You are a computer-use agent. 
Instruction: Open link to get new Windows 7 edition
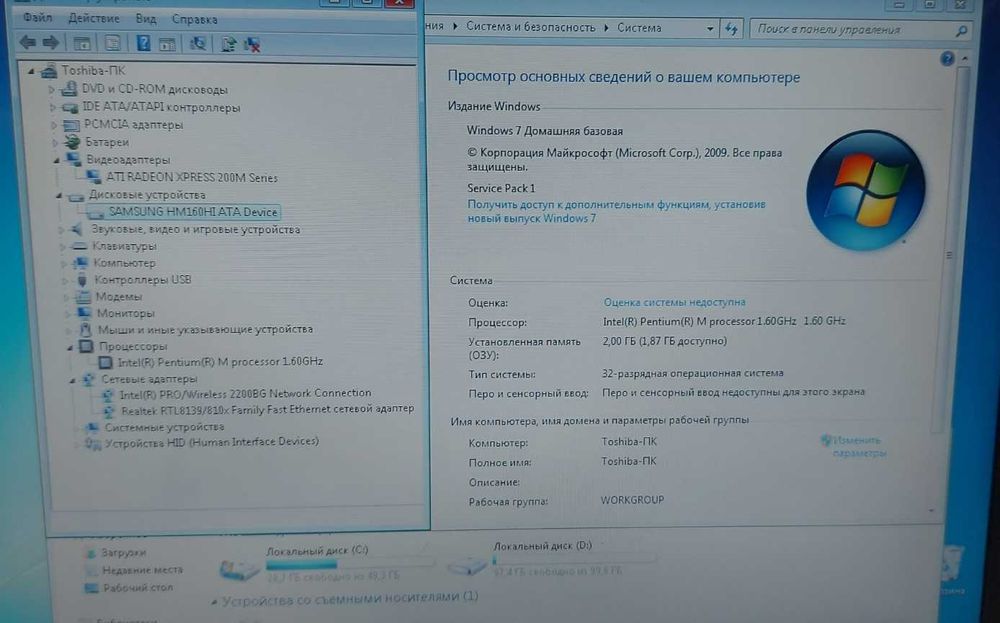coord(616,211)
